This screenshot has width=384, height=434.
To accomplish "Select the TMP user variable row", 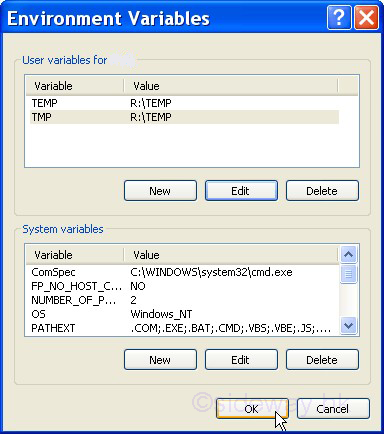I will [185, 117].
